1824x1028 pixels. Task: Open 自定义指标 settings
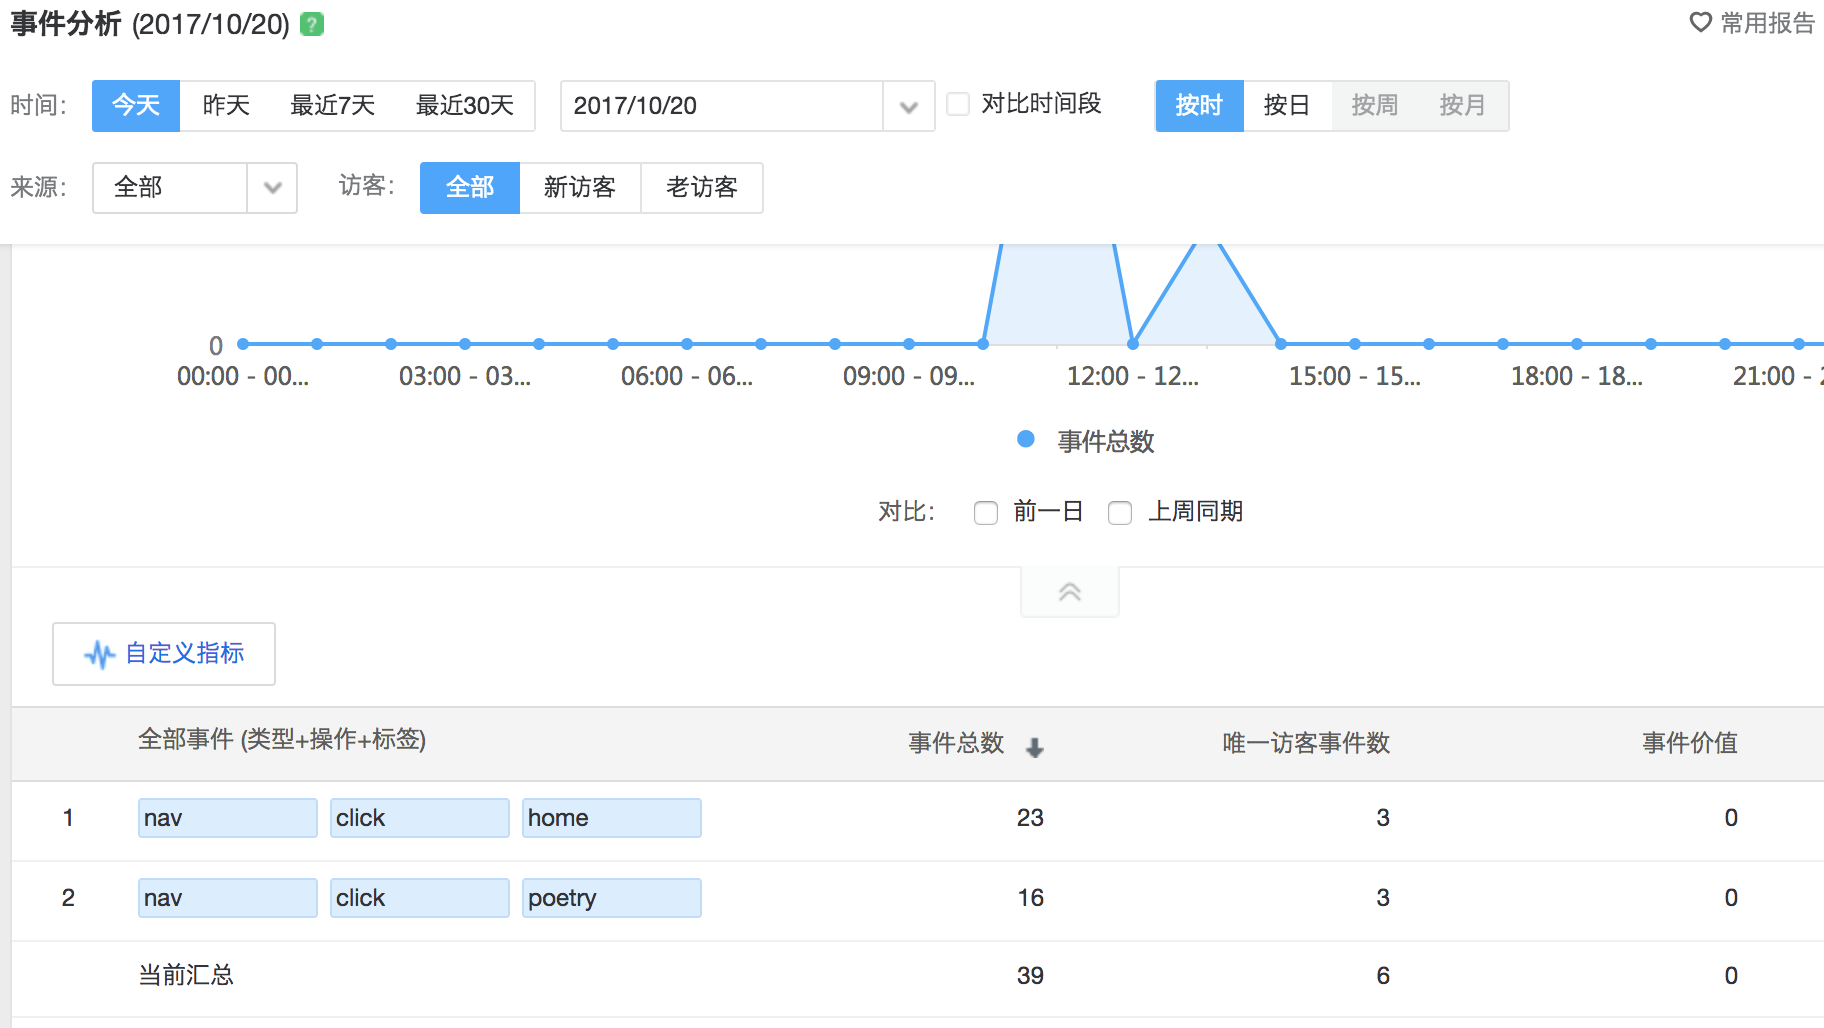[164, 654]
